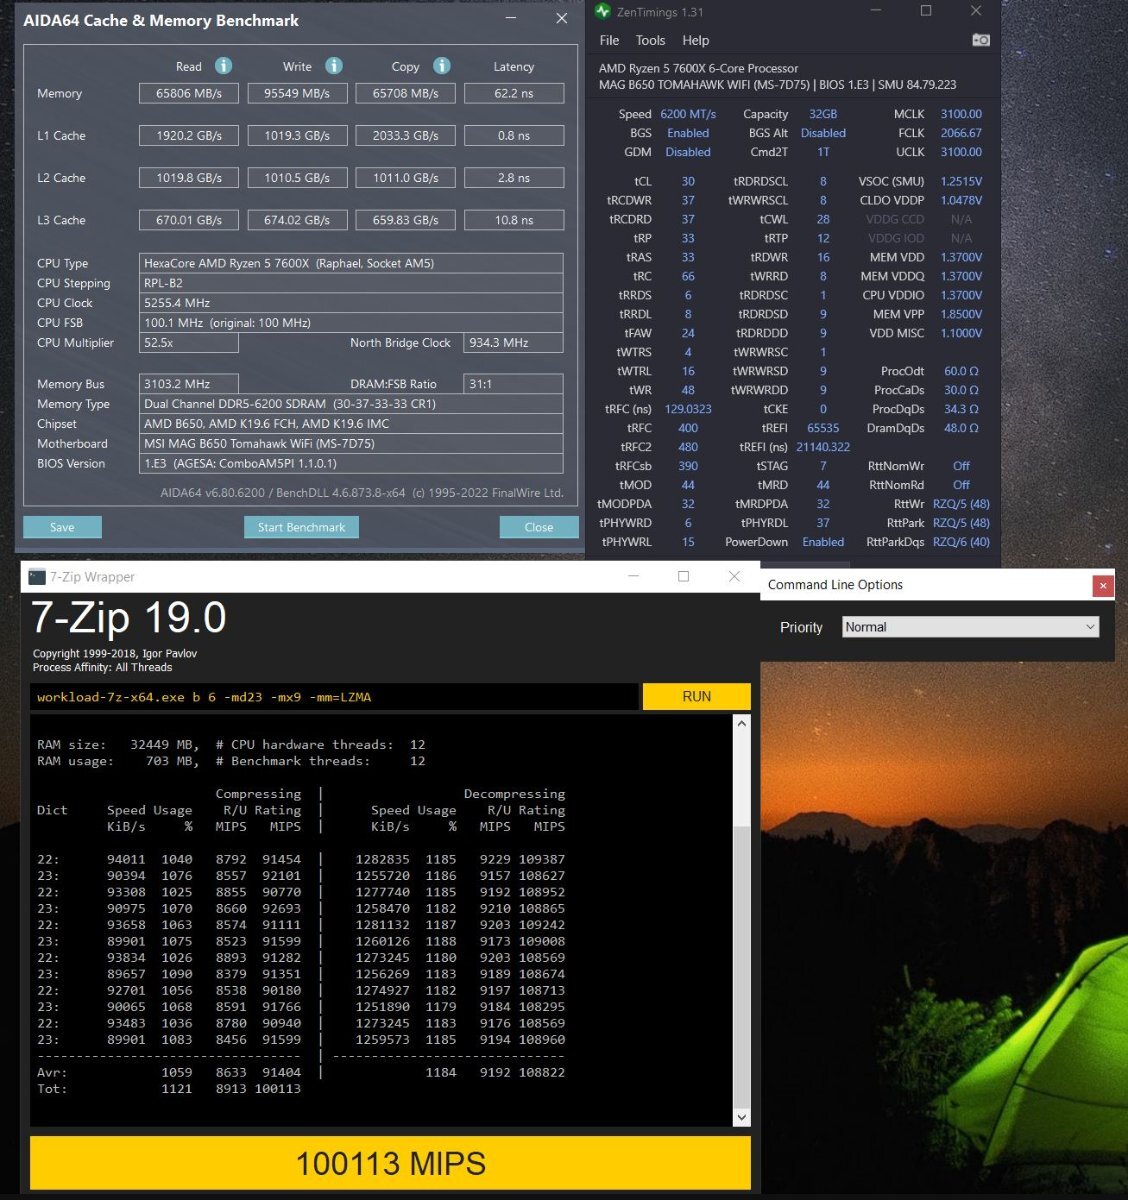Click the Speed value 6200 MT/s in ZenTimings
This screenshot has height=1200, width=1128.
coord(688,114)
